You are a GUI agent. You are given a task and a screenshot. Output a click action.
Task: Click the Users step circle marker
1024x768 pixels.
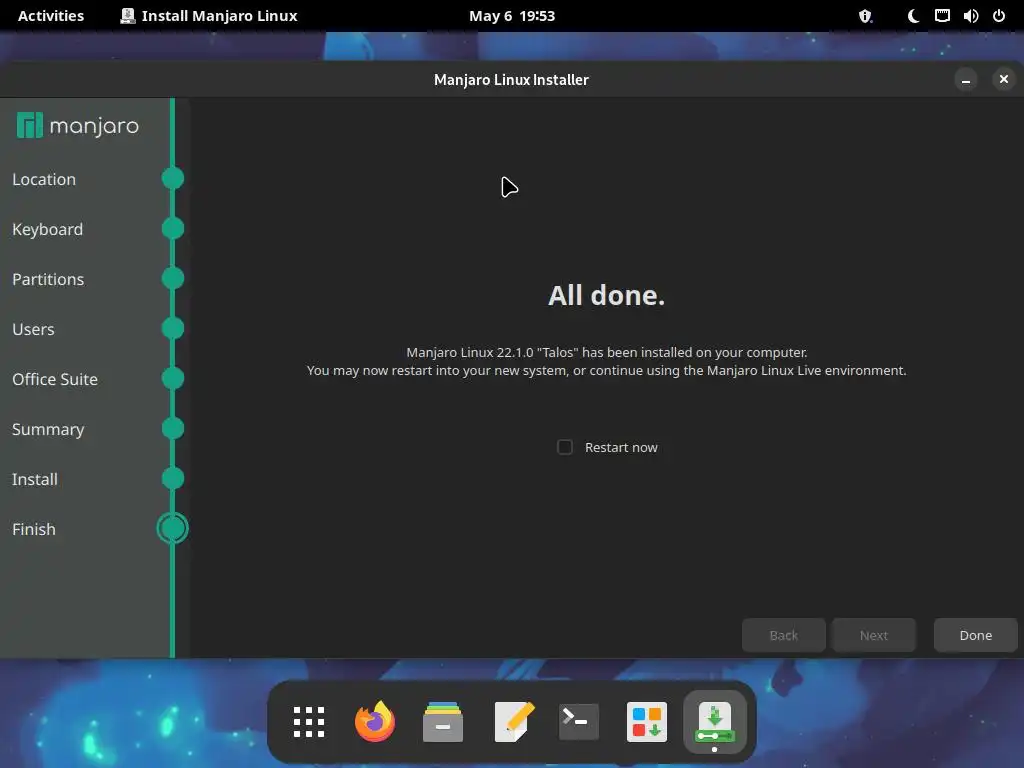click(173, 328)
